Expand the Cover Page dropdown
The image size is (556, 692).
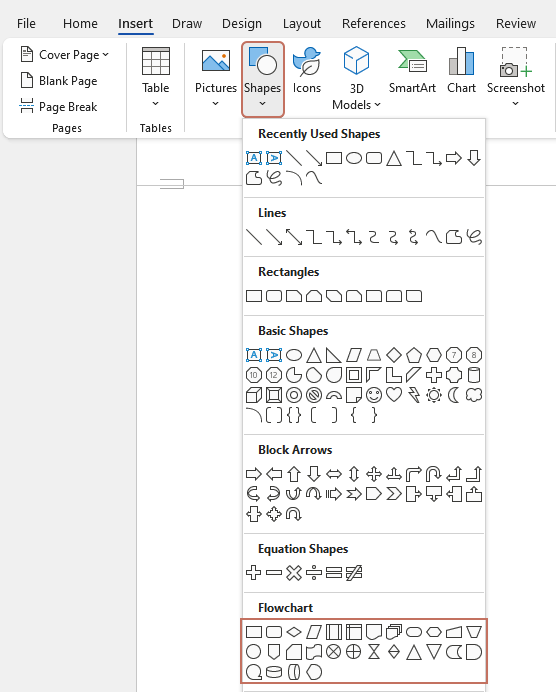pyautogui.click(x=105, y=54)
